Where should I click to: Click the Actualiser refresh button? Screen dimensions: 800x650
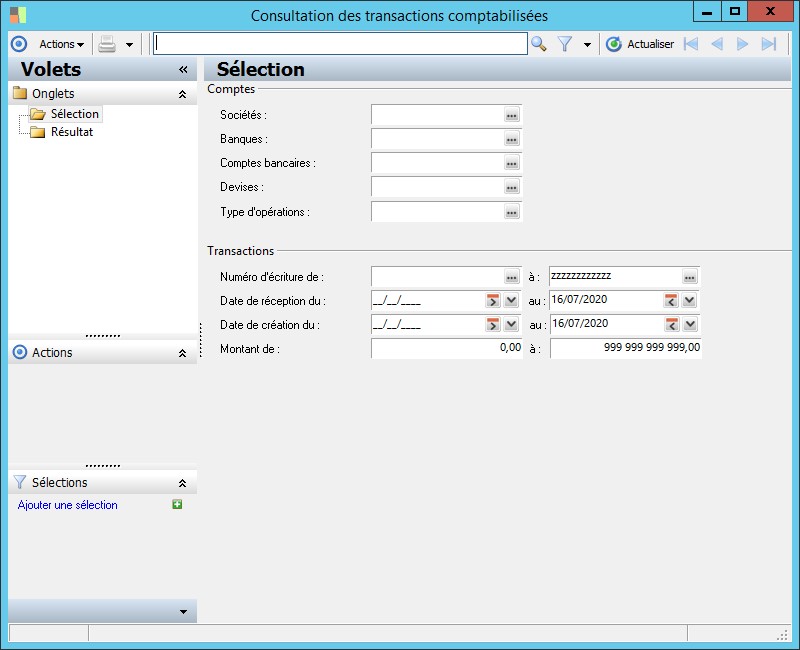click(x=640, y=44)
